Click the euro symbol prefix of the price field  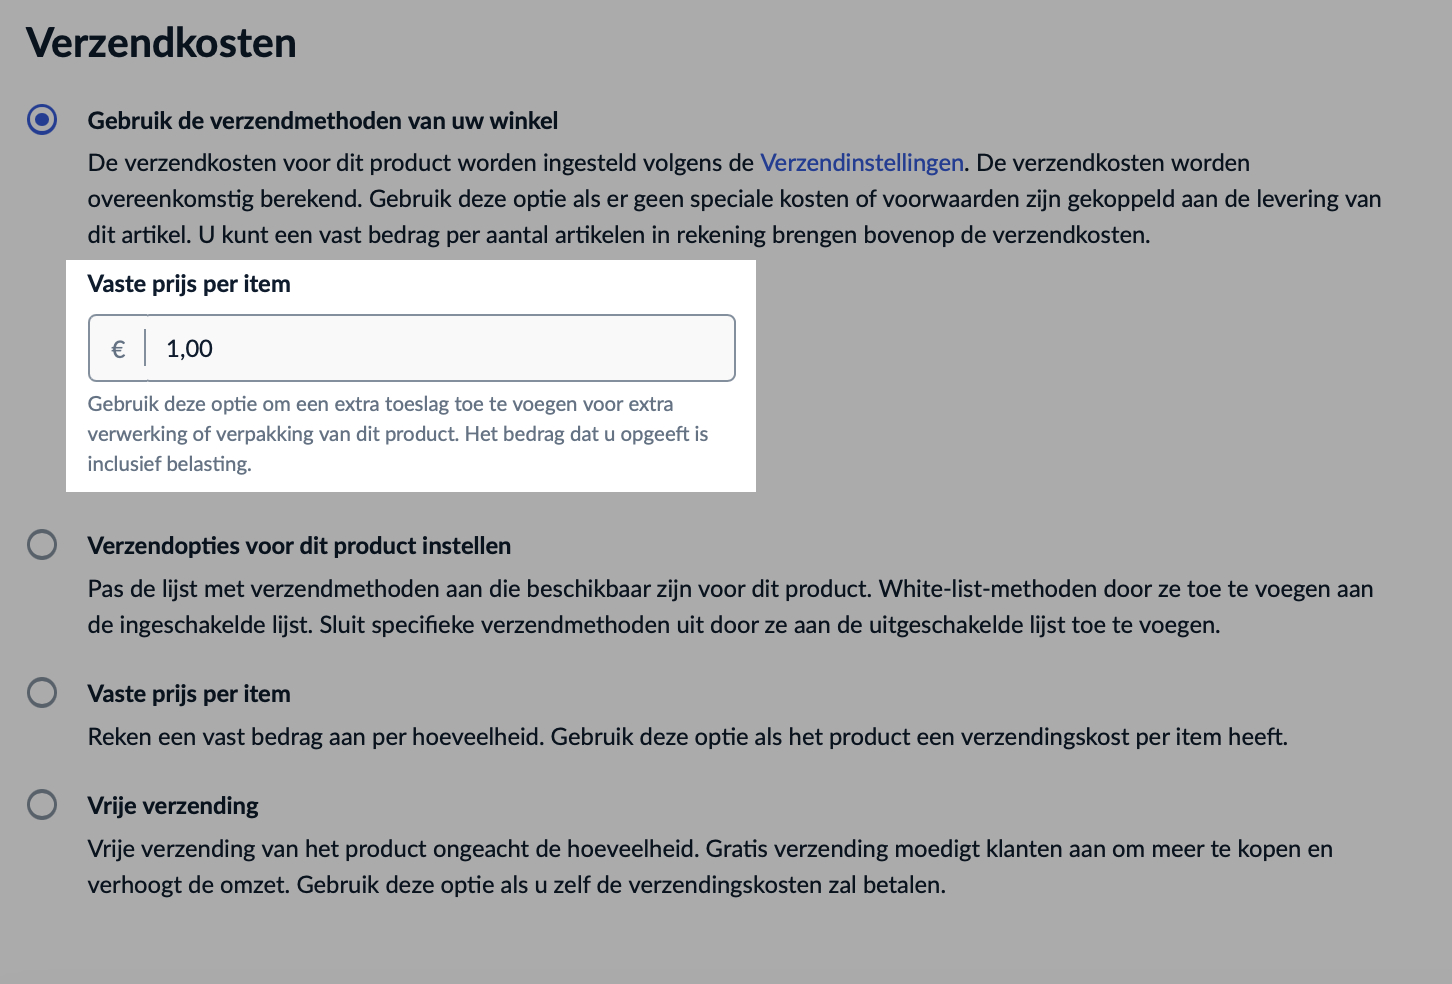(x=118, y=348)
